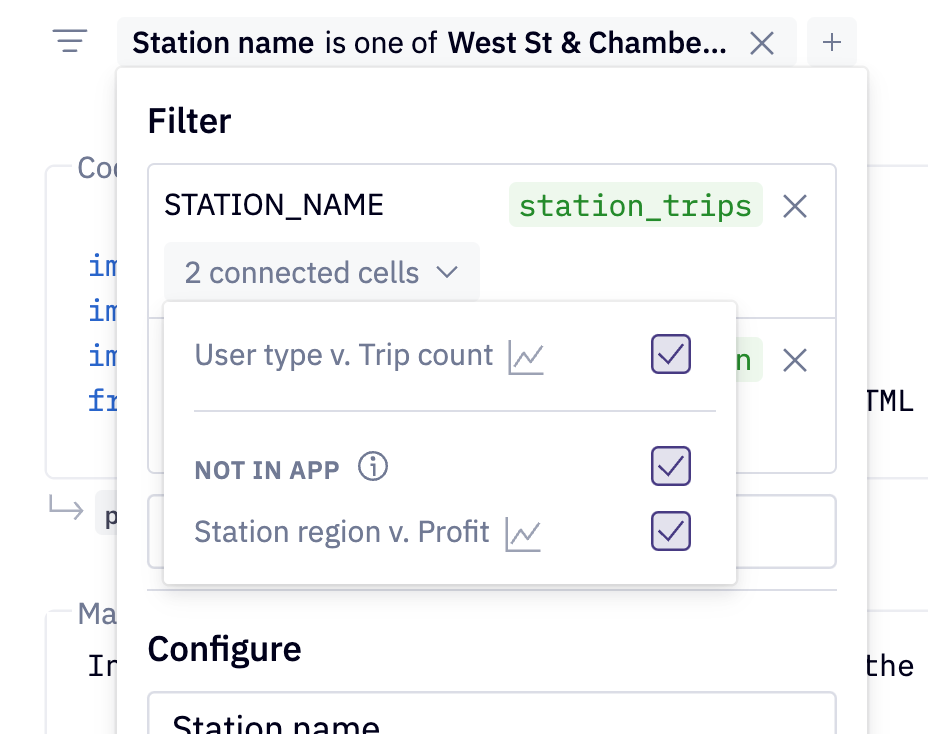Viewport: 928px width, 734px height.
Task: Click the chart icon beside User type v. Trip count
Action: pyautogui.click(x=527, y=355)
